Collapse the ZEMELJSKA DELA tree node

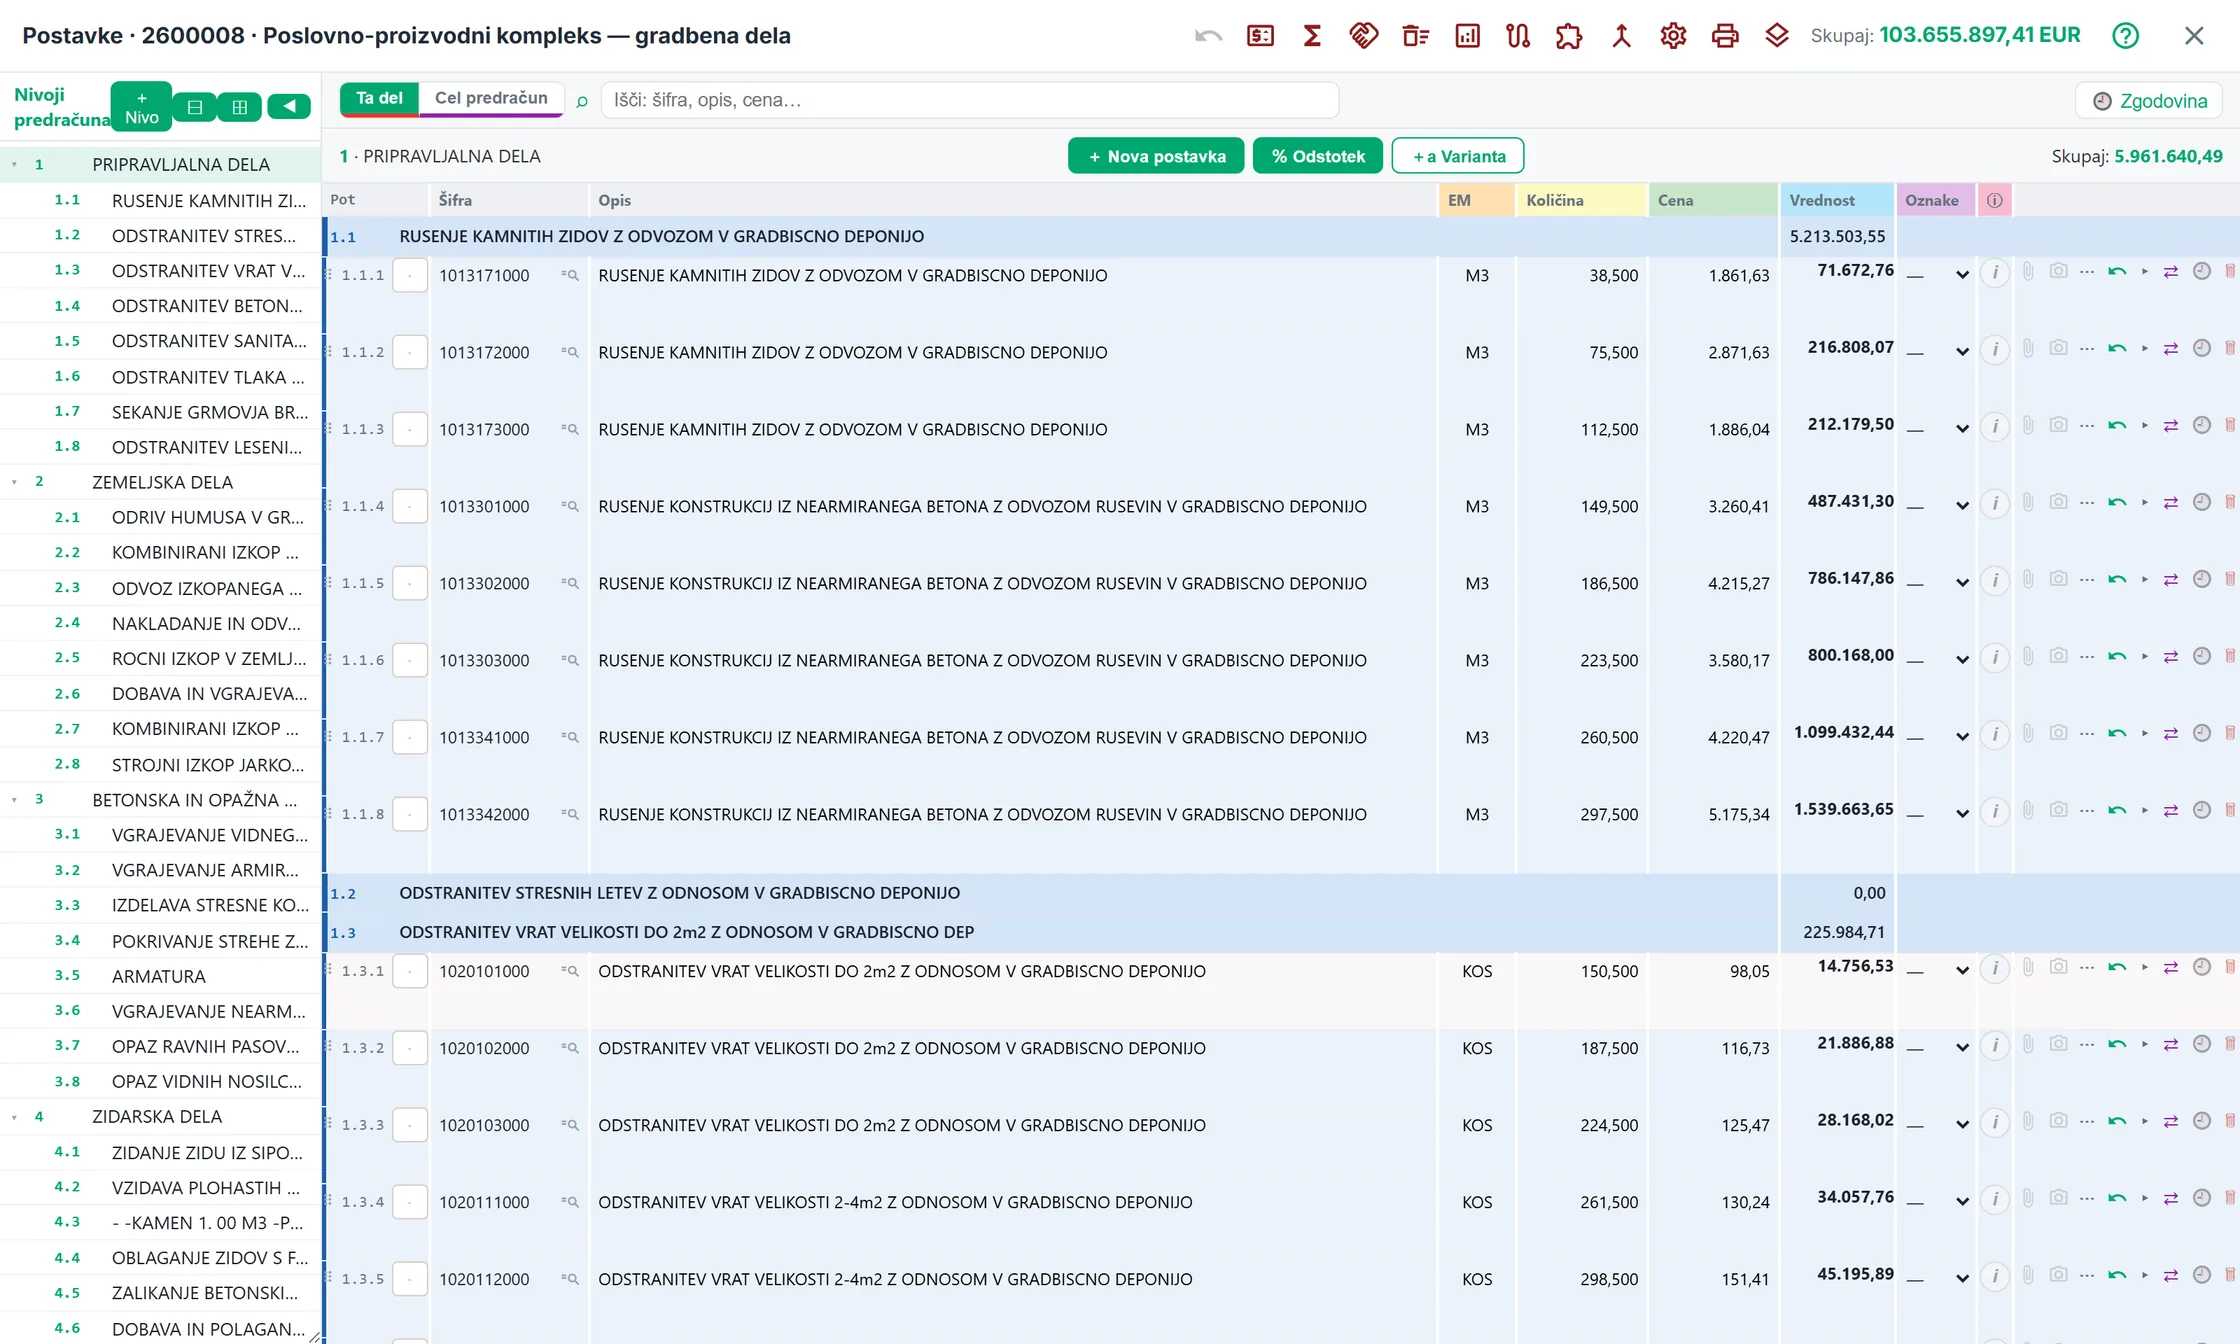14,482
